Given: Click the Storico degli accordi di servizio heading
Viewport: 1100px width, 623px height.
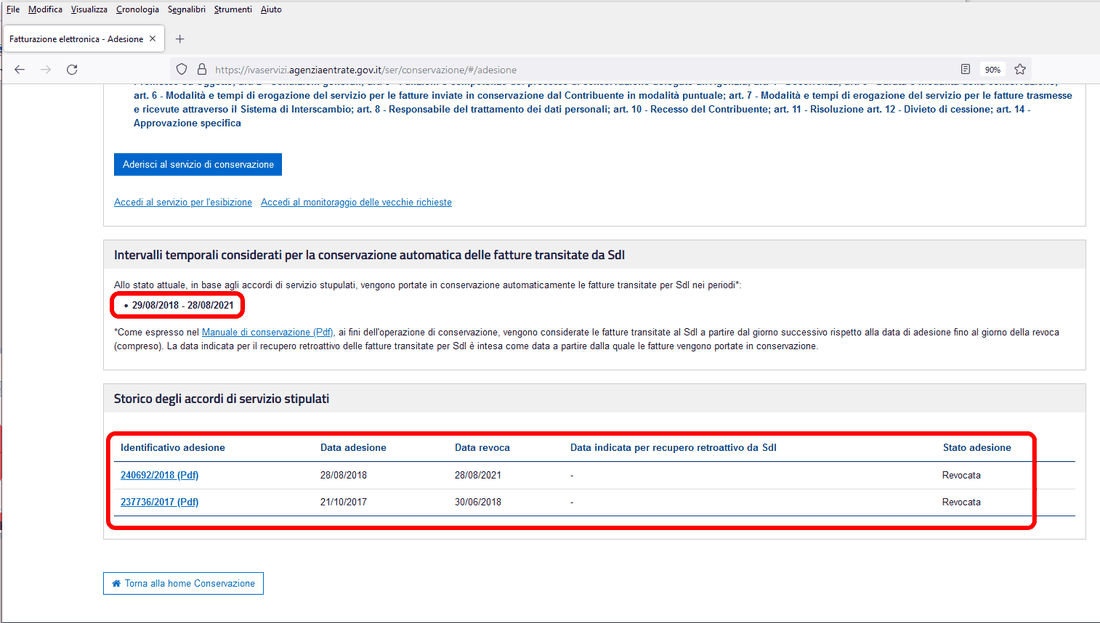Looking at the screenshot, I should 221,398.
